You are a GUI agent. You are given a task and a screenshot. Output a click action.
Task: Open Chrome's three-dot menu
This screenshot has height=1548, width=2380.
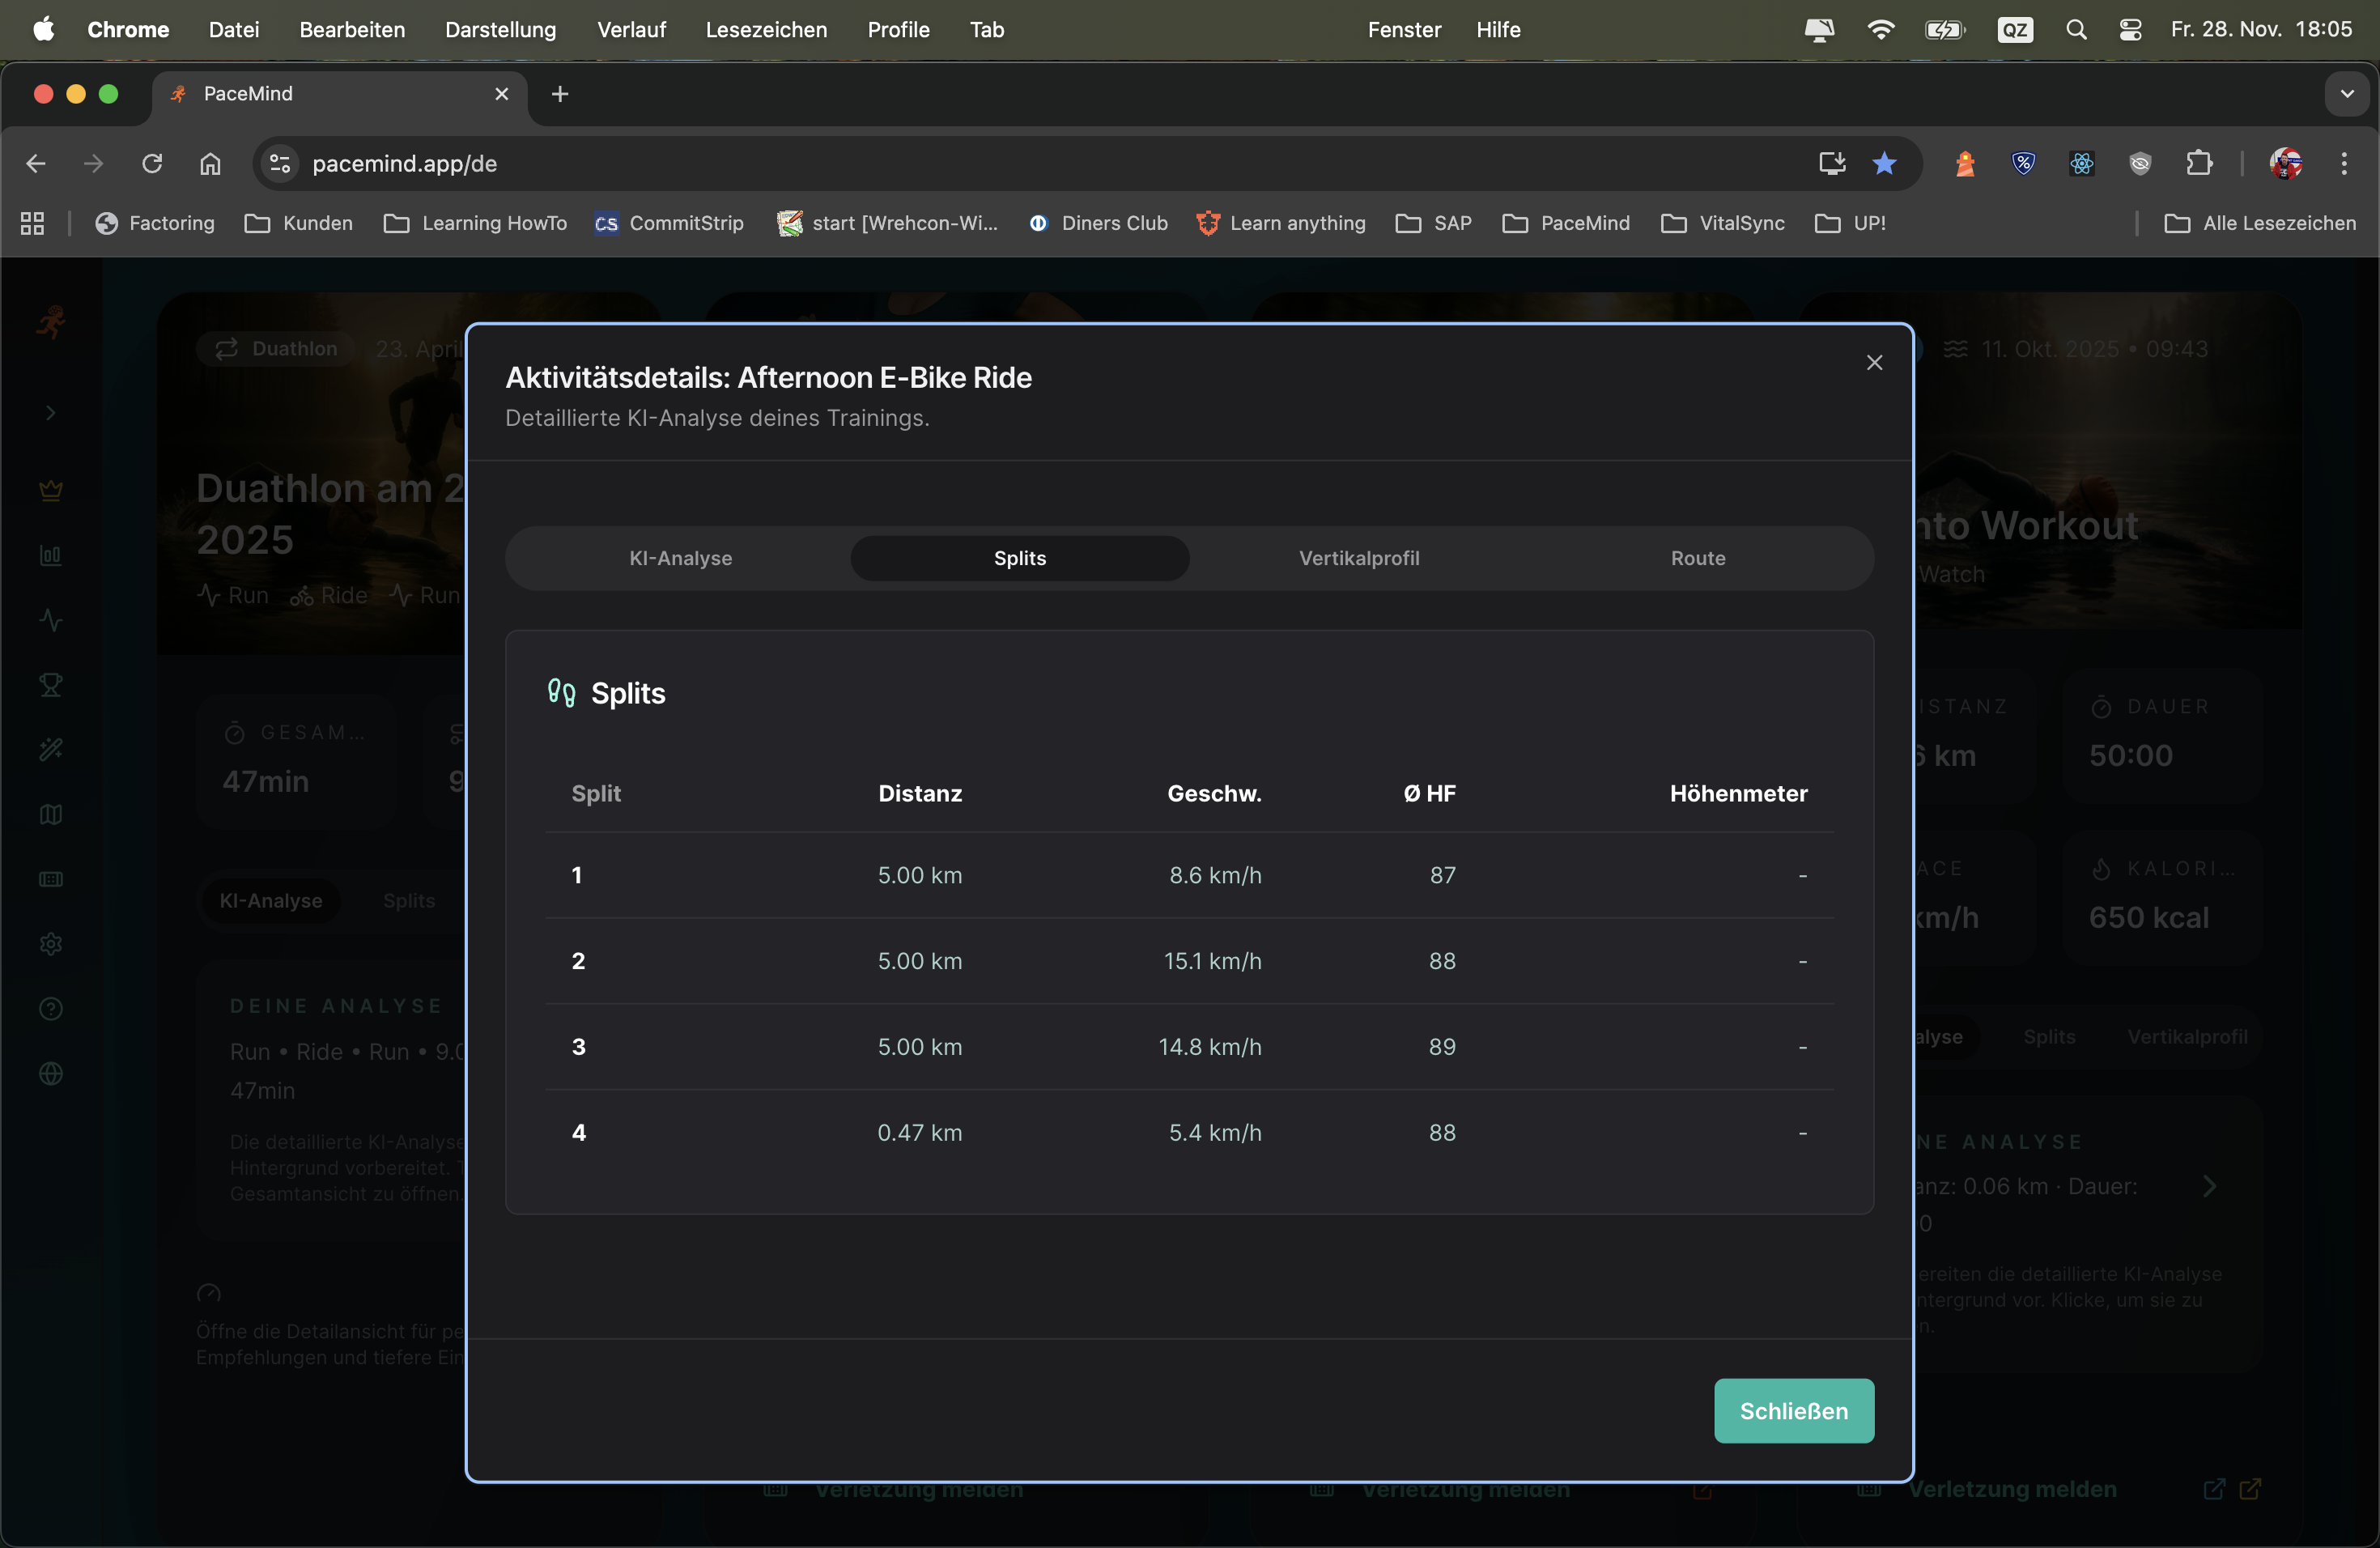pos(2343,163)
